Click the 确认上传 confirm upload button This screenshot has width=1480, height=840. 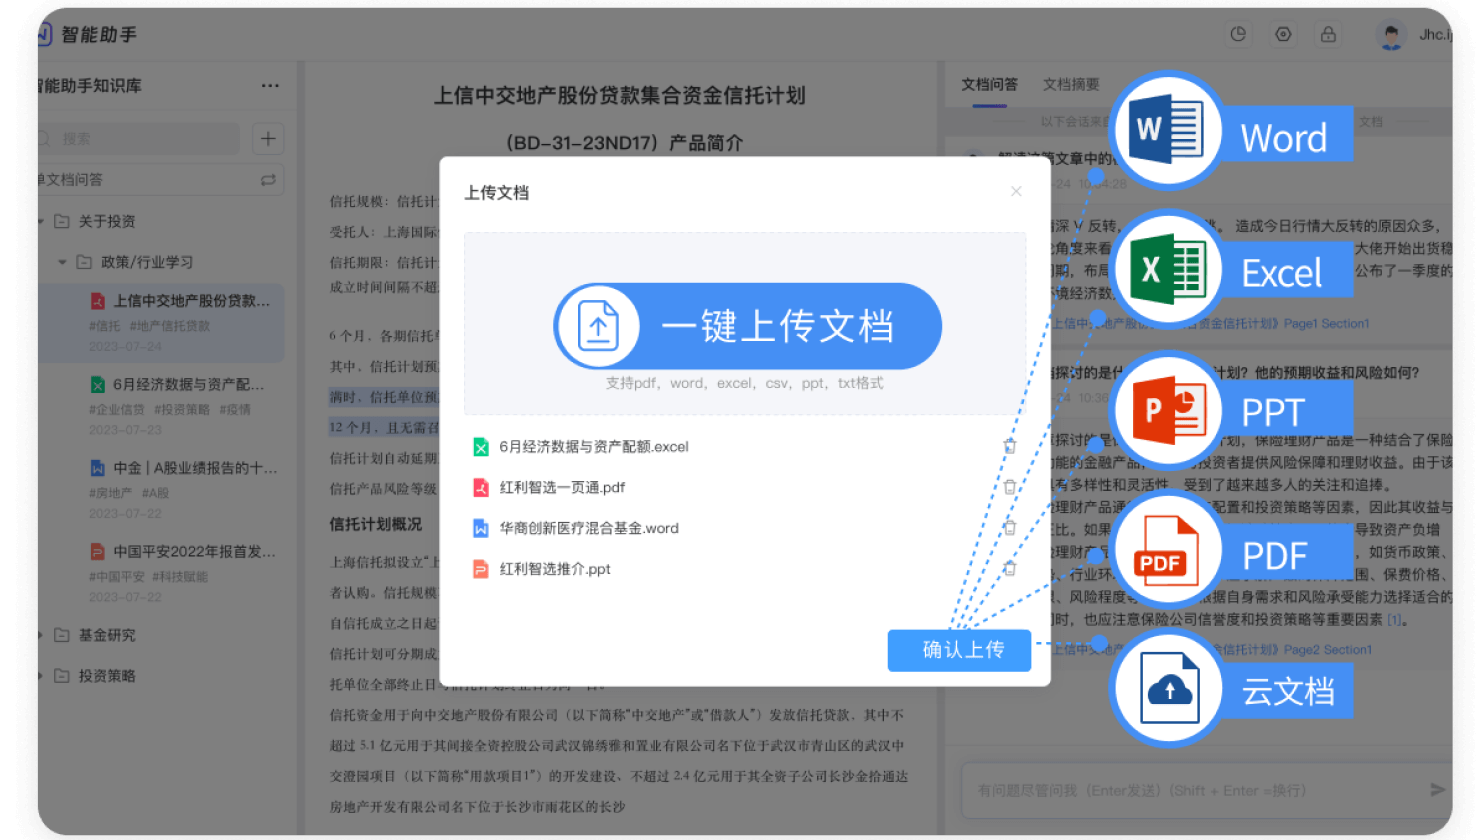(x=959, y=650)
